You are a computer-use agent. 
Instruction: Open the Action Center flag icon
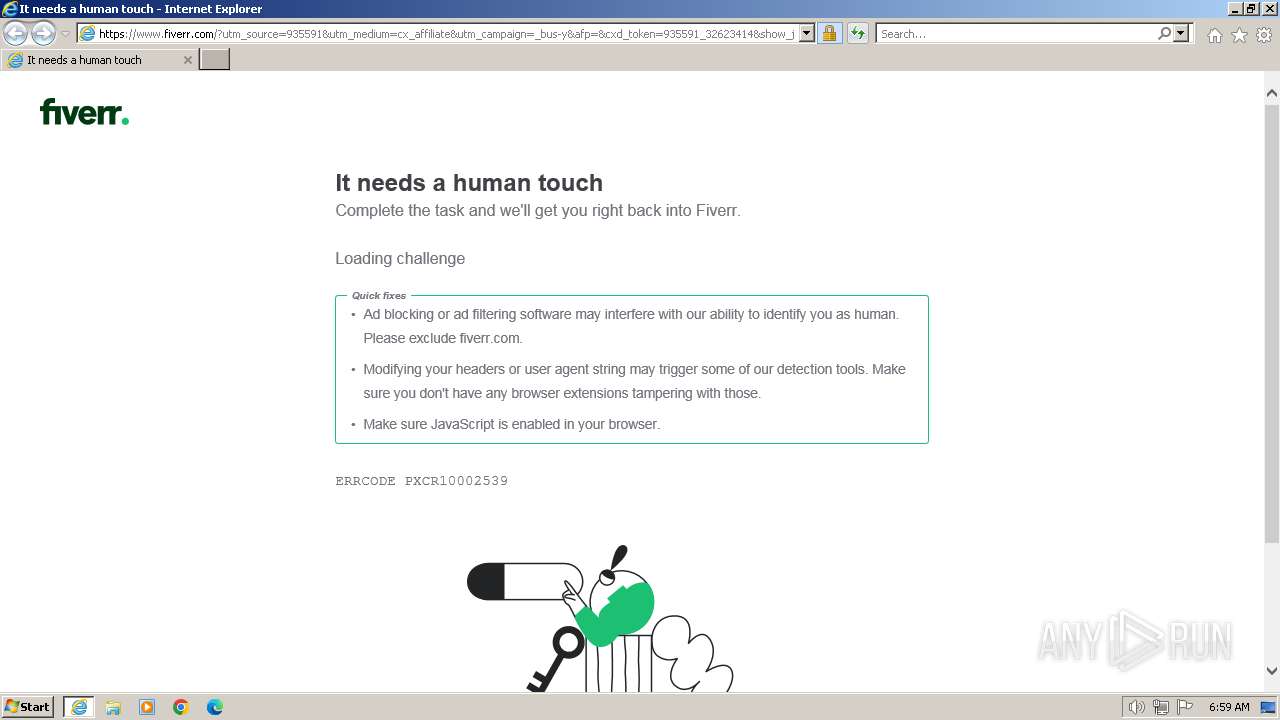click(1185, 707)
